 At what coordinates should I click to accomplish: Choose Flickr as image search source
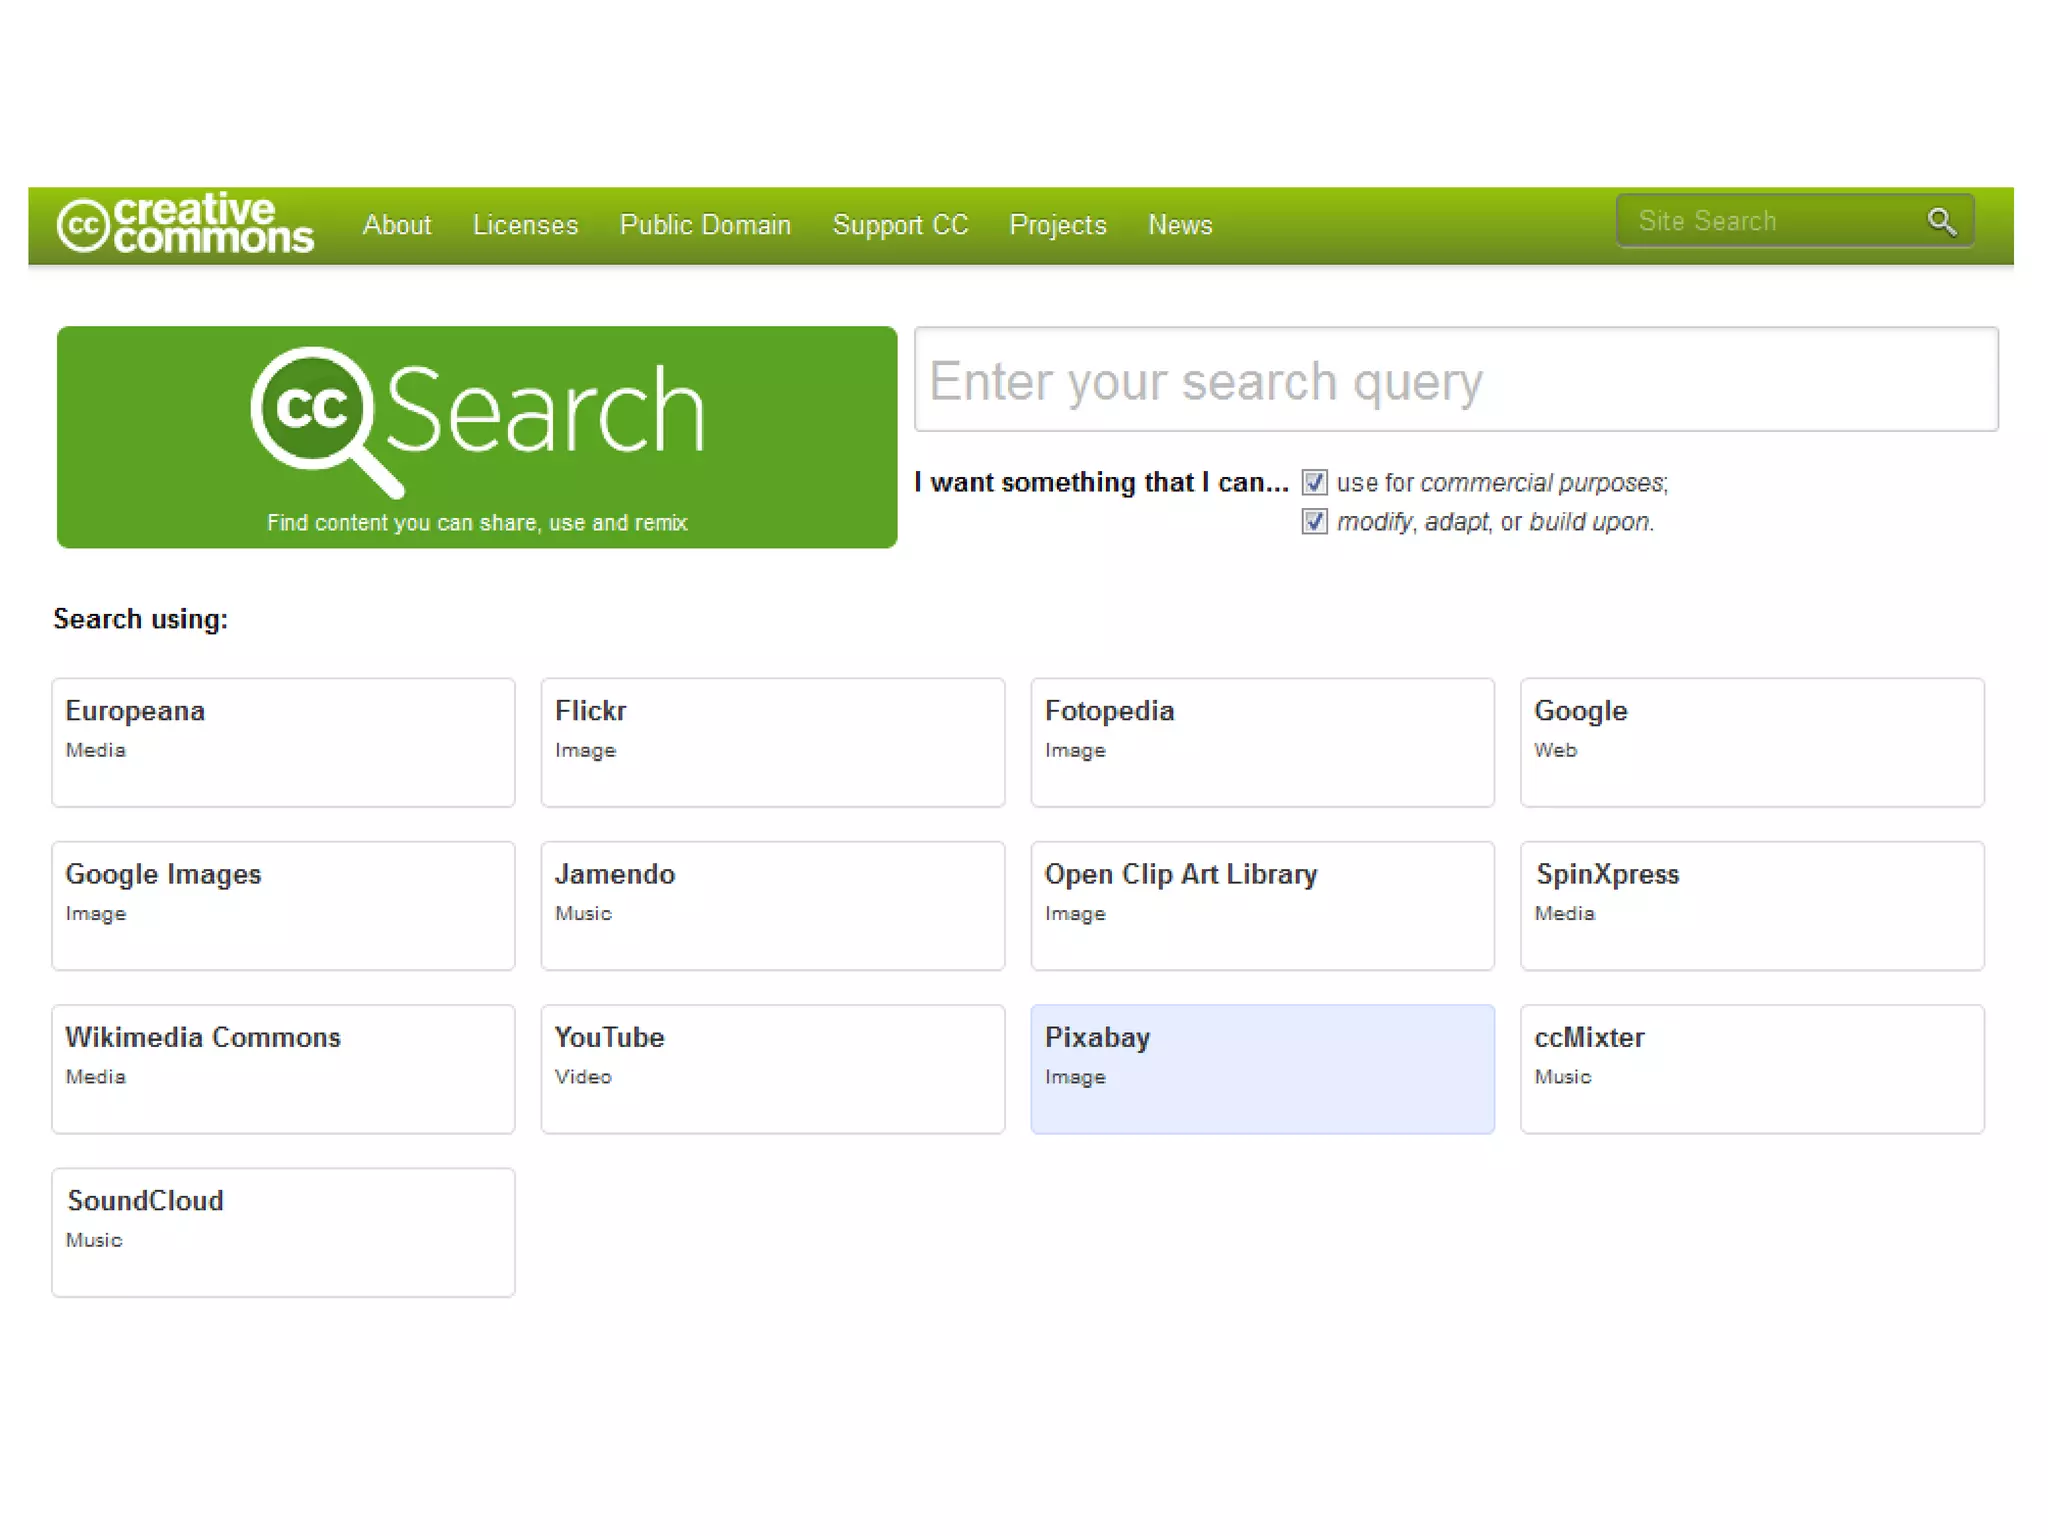click(772, 742)
